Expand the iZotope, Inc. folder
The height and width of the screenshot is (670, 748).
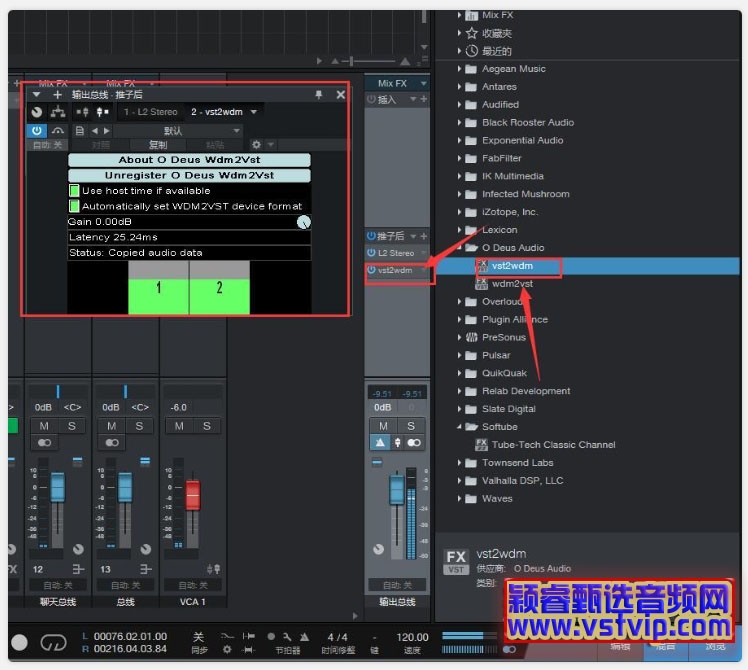(459, 212)
